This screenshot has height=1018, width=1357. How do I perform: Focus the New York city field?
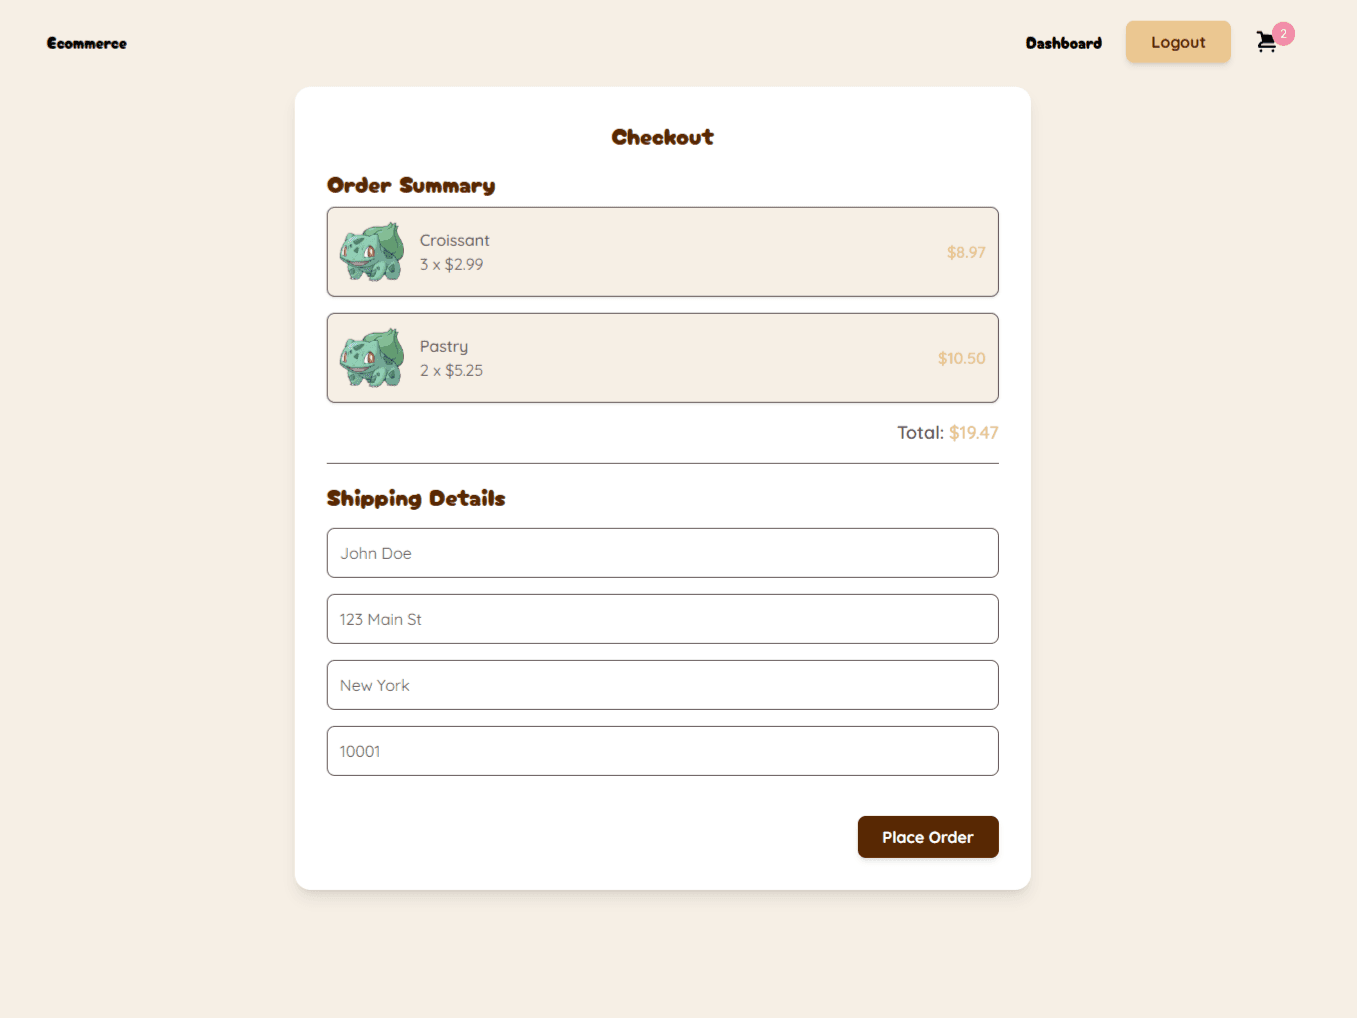663,685
